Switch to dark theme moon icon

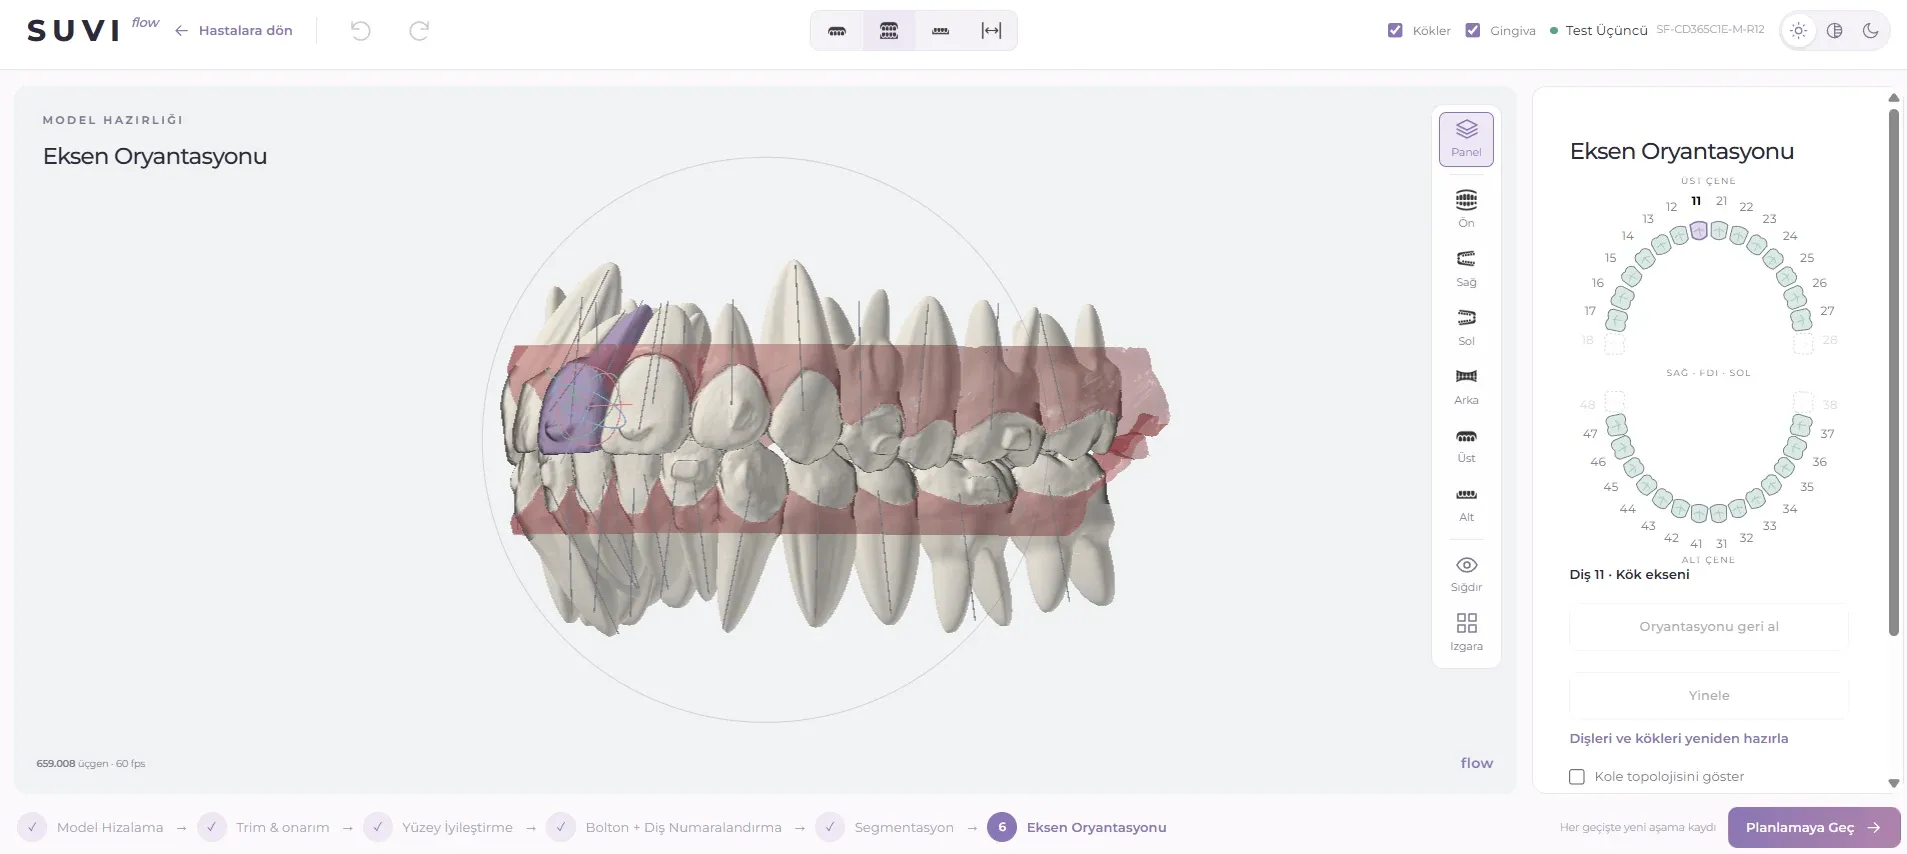pos(1870,31)
